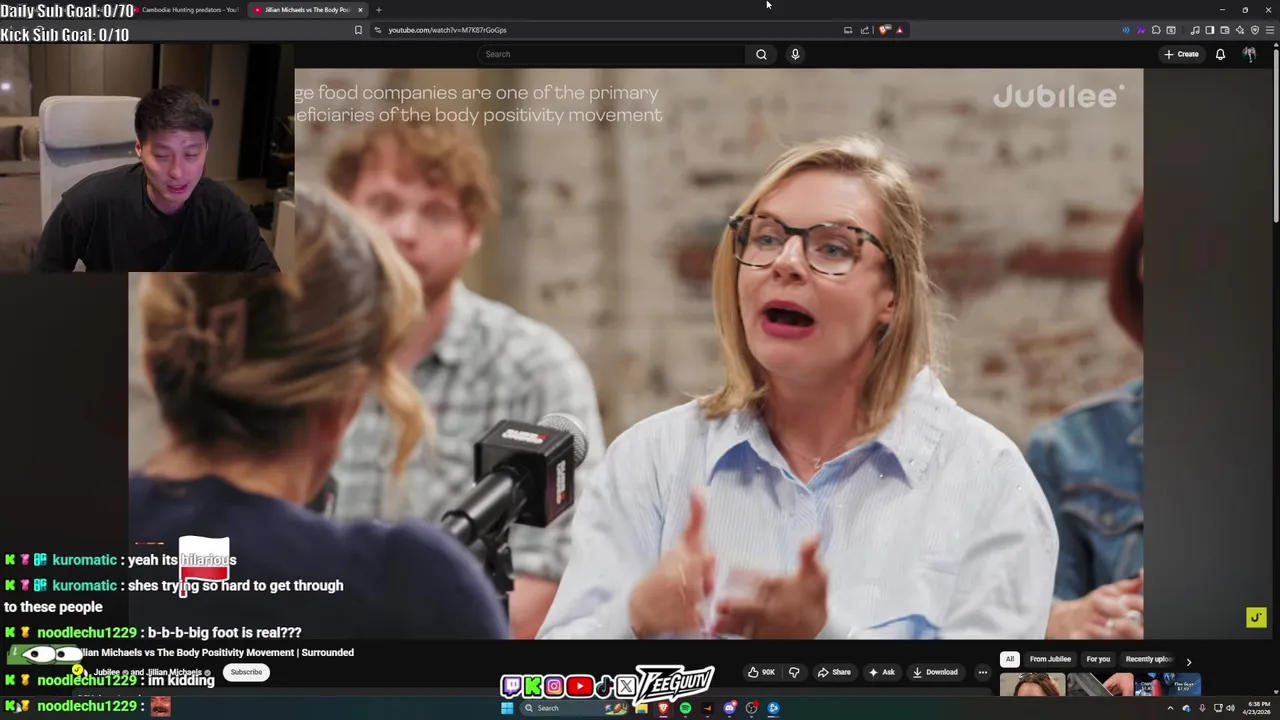Open the browser hamburger main menu
The image size is (1280, 720).
1270,30
